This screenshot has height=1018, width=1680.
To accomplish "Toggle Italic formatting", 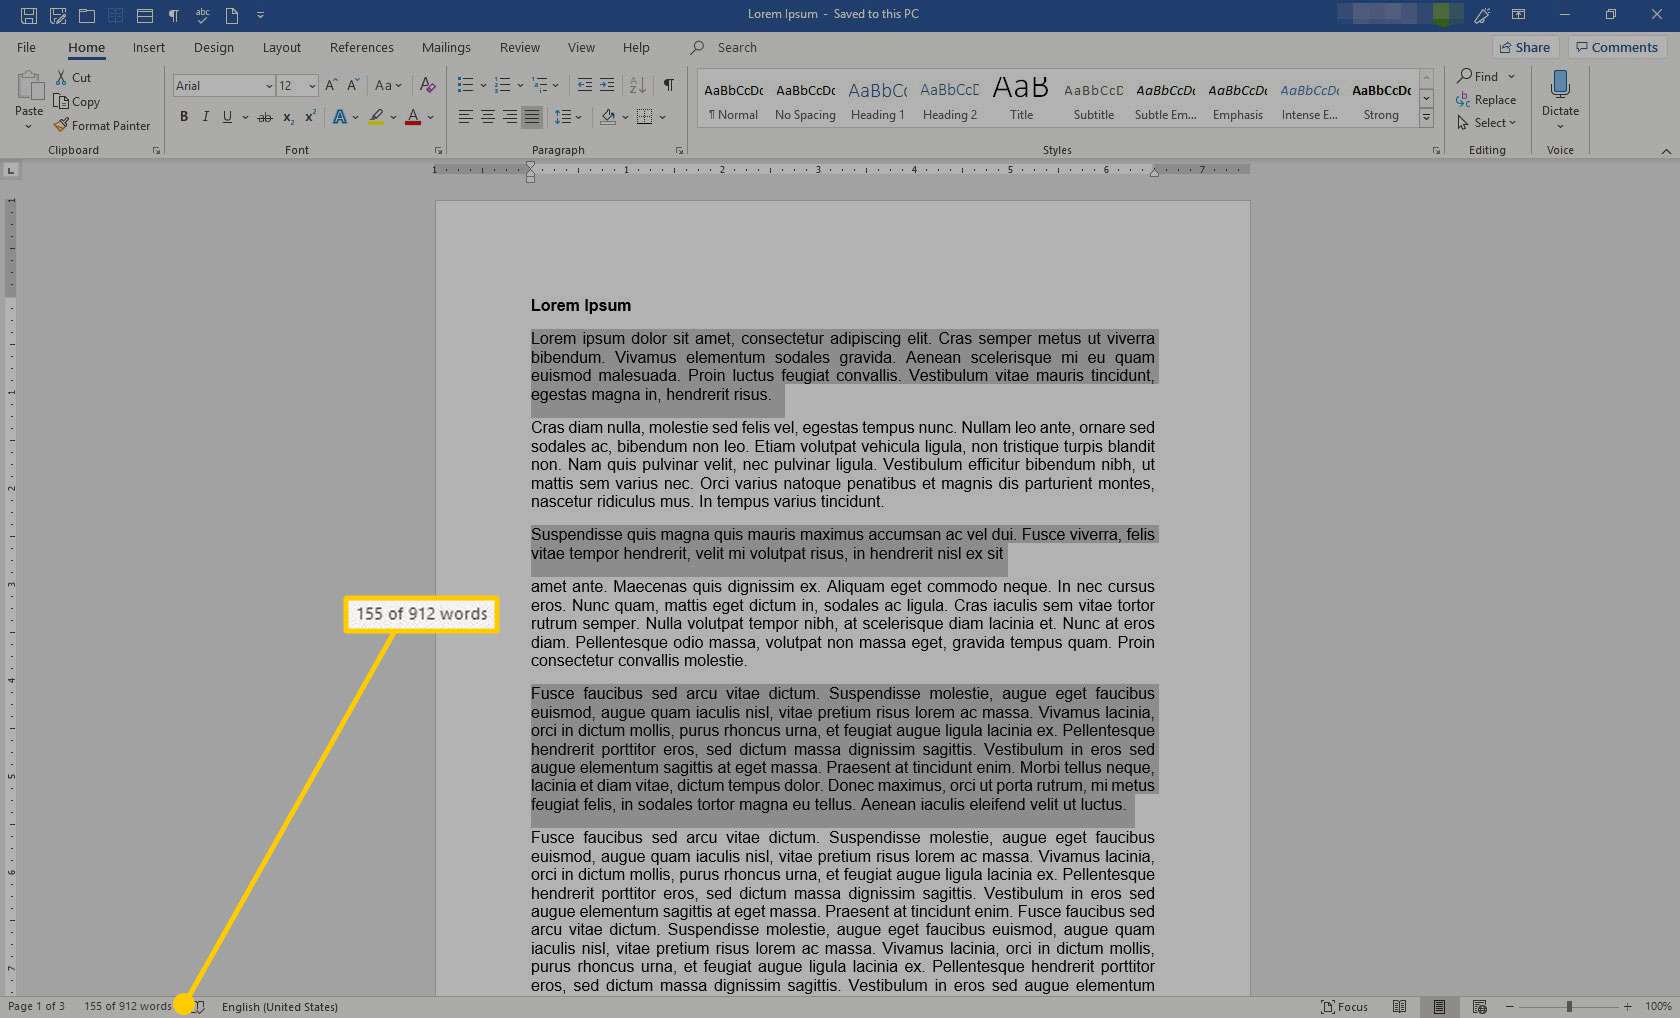I will (x=206, y=117).
